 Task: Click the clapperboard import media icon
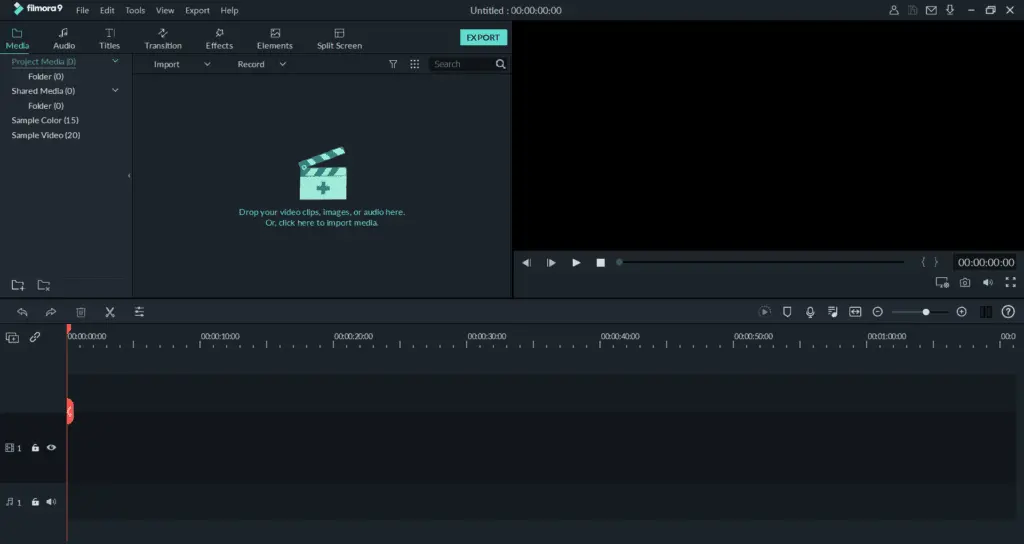[x=323, y=173]
